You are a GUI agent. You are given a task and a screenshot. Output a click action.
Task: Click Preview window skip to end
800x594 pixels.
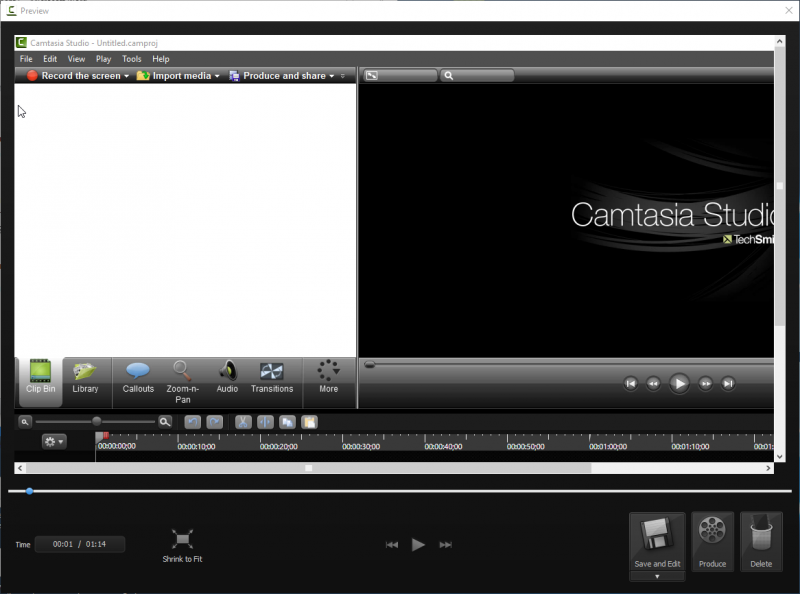(445, 544)
